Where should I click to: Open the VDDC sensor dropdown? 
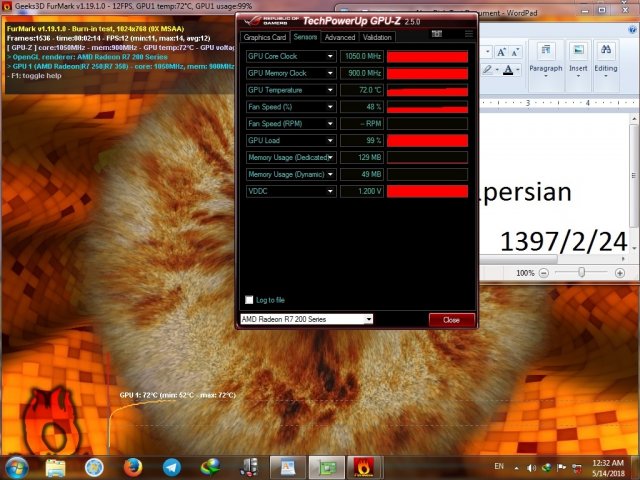point(330,191)
